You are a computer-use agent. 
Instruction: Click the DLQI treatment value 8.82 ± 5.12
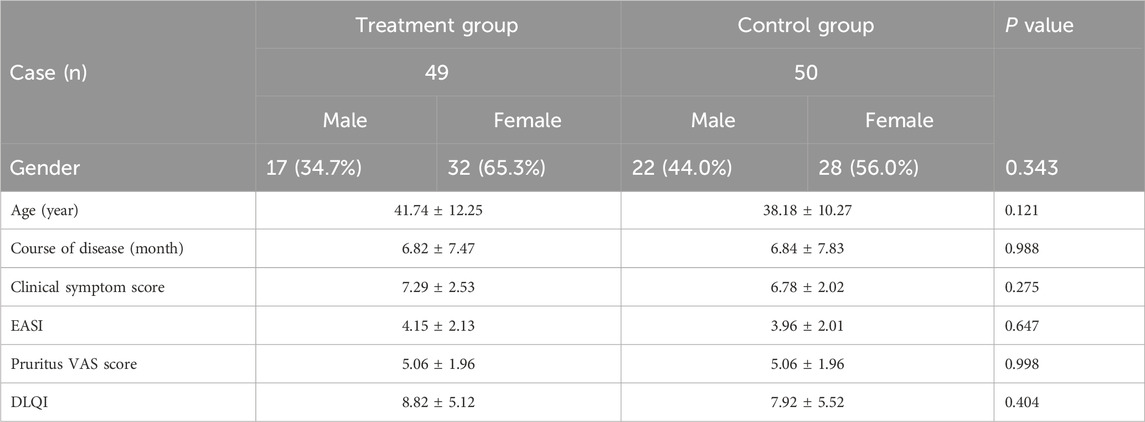pos(437,402)
